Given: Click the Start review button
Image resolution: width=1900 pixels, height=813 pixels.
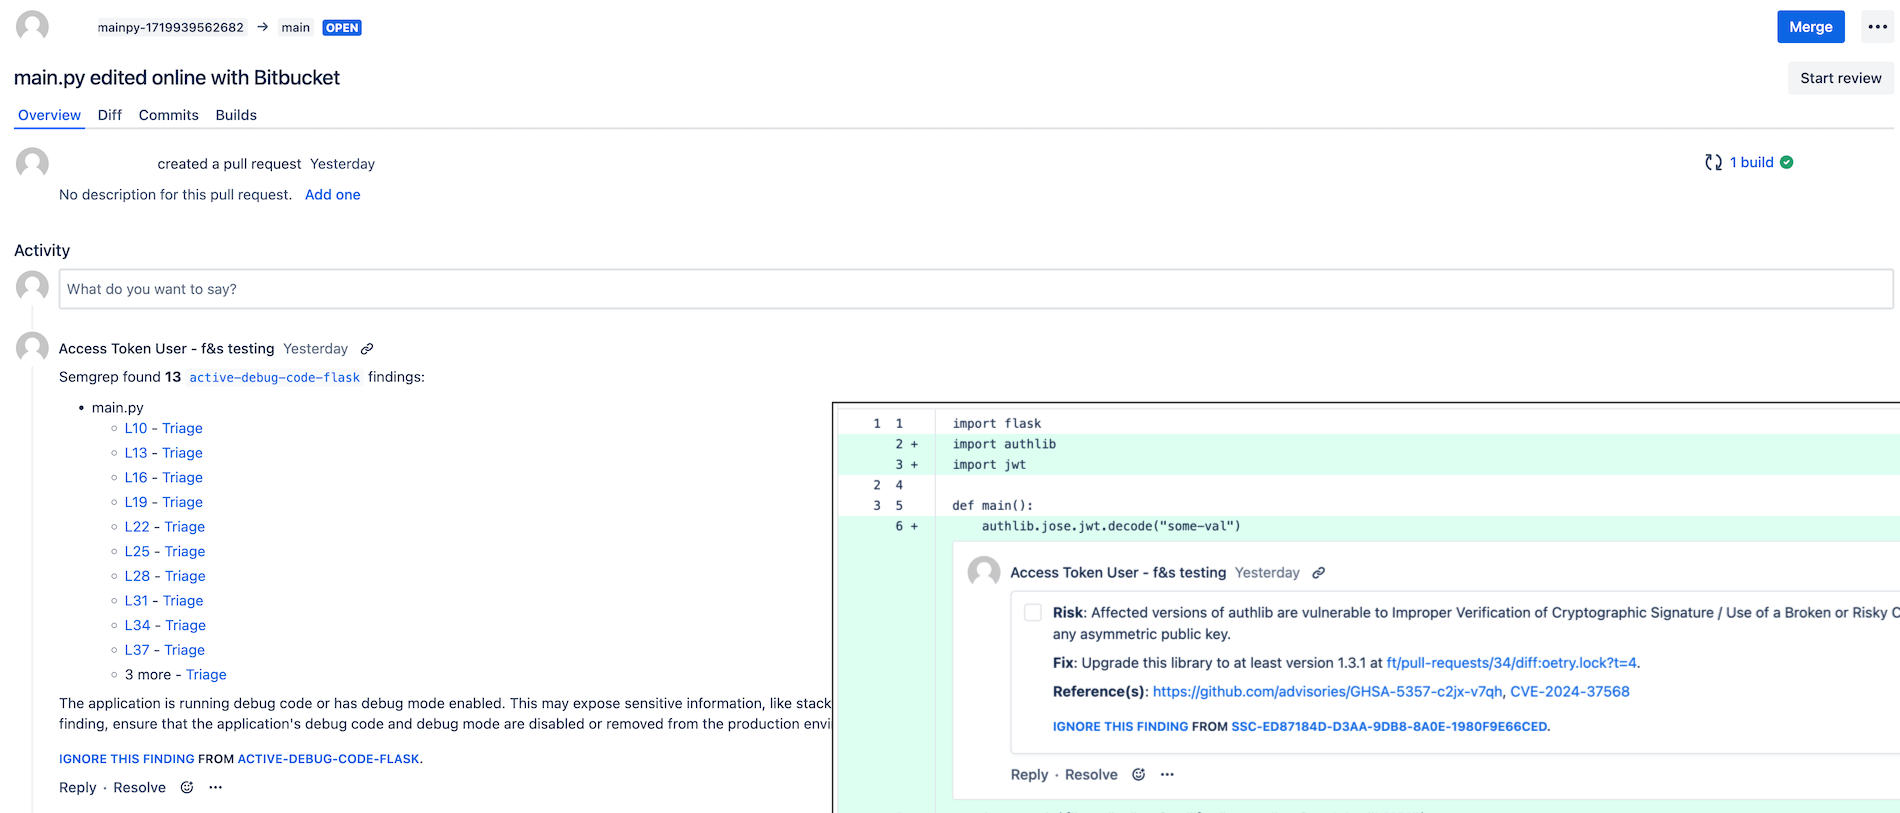Looking at the screenshot, I should click(x=1840, y=78).
